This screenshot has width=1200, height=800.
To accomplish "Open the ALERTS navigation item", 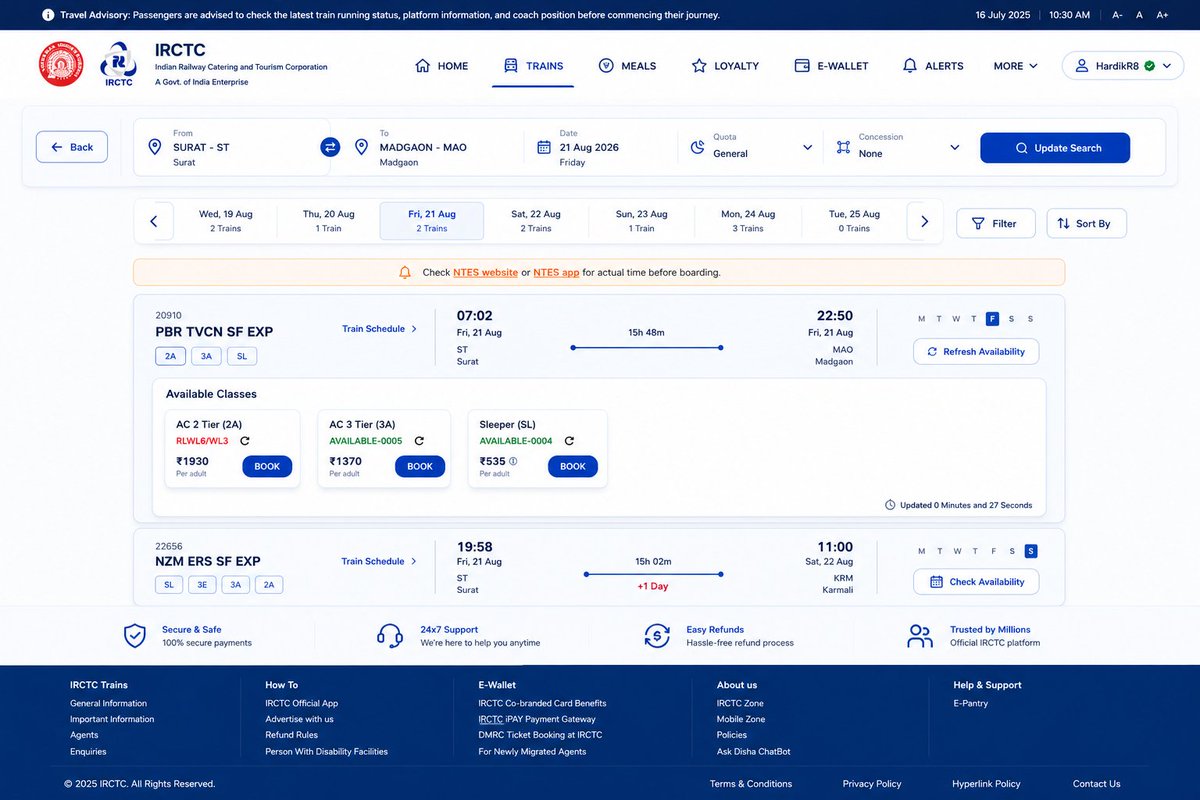I will 933,66.
